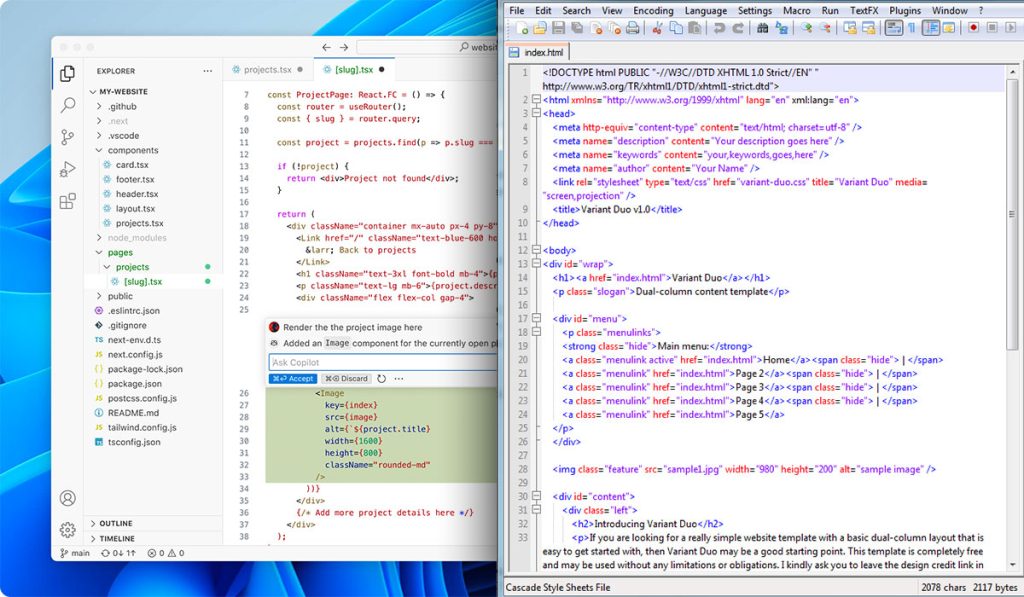Open the Macro menu in Notepad++

point(796,10)
